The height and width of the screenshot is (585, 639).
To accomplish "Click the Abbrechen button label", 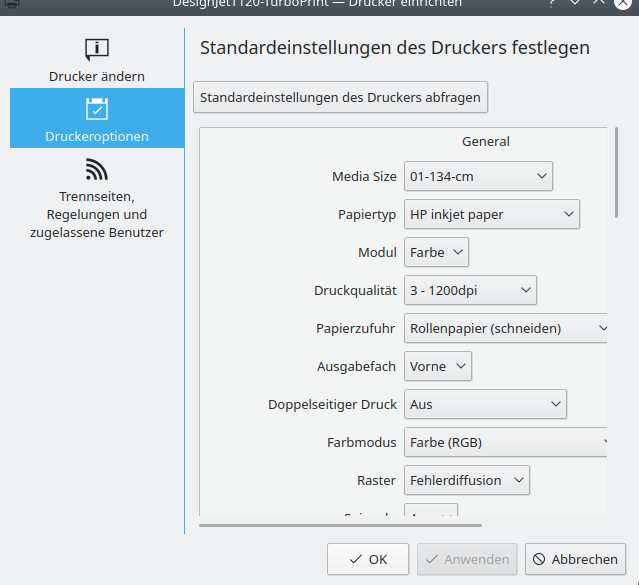I will 586,560.
